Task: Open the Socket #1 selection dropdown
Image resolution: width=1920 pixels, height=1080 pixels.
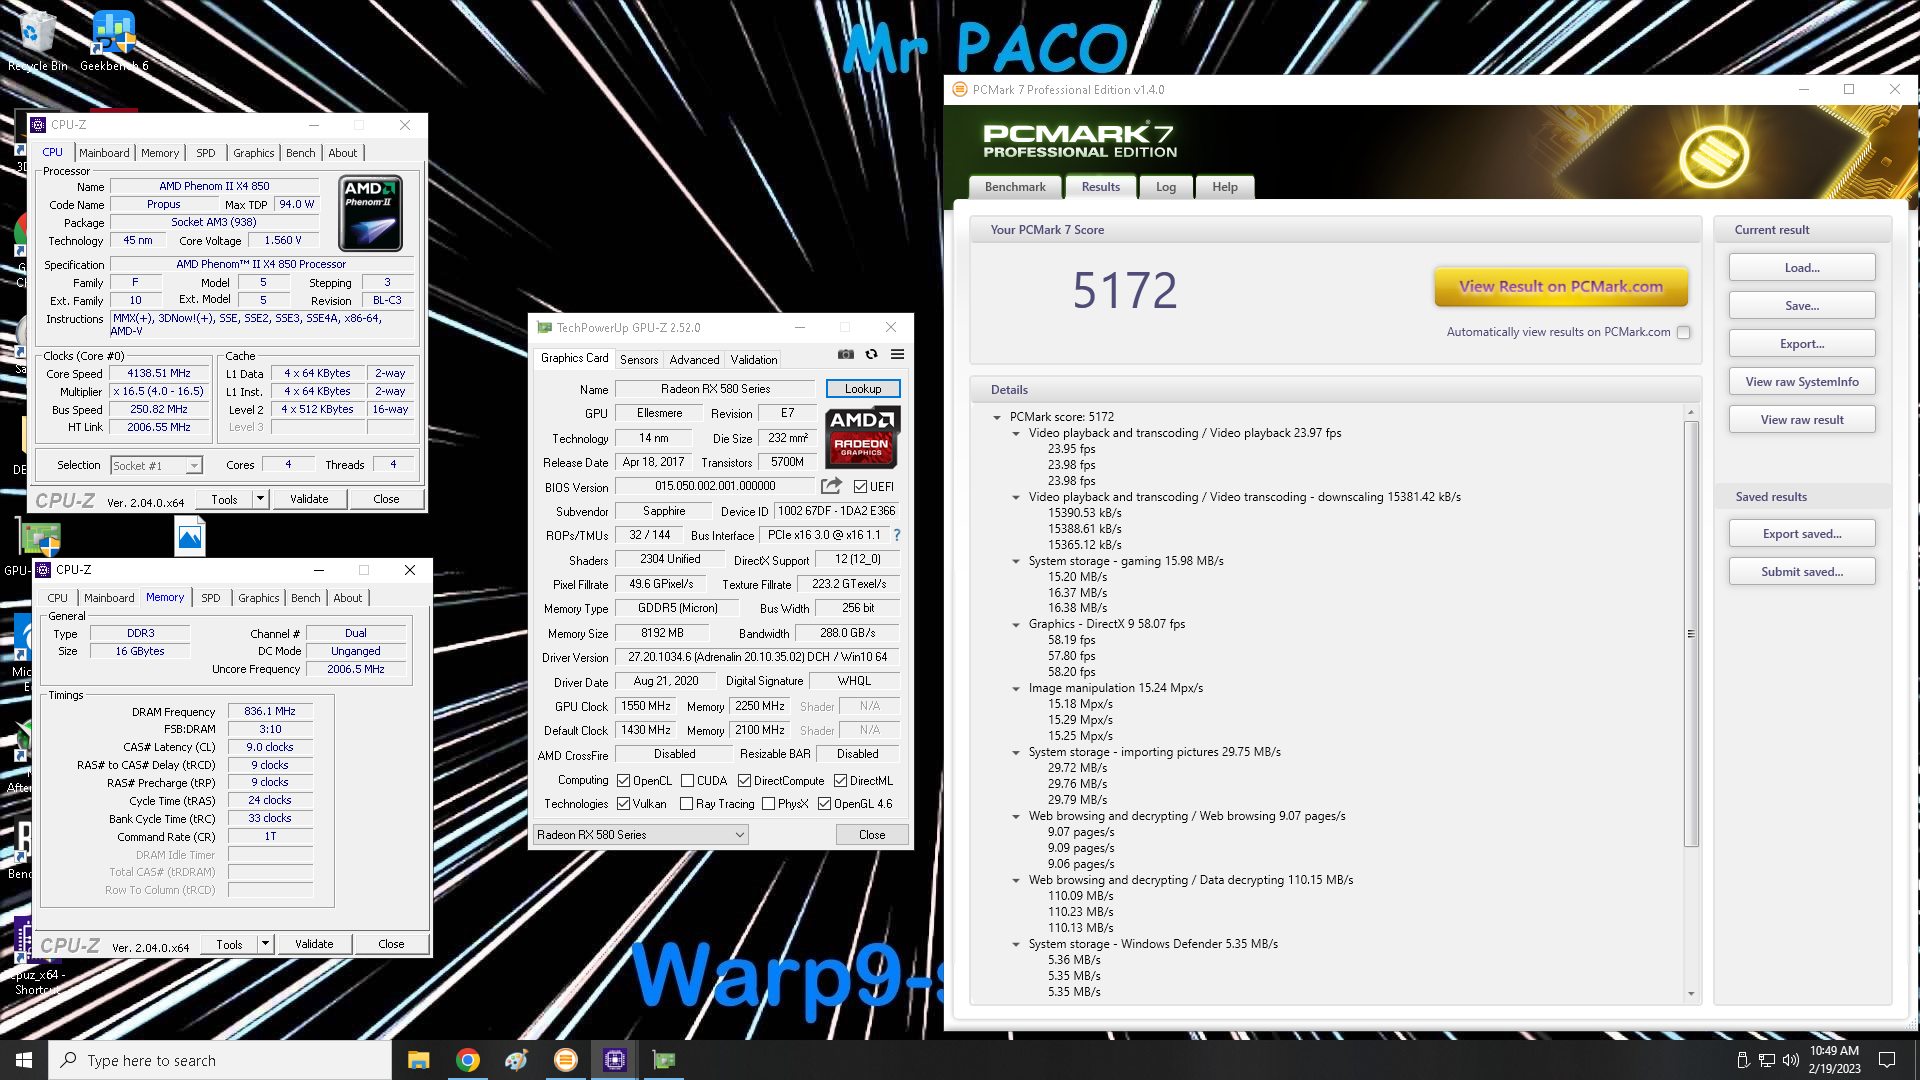Action: tap(156, 465)
